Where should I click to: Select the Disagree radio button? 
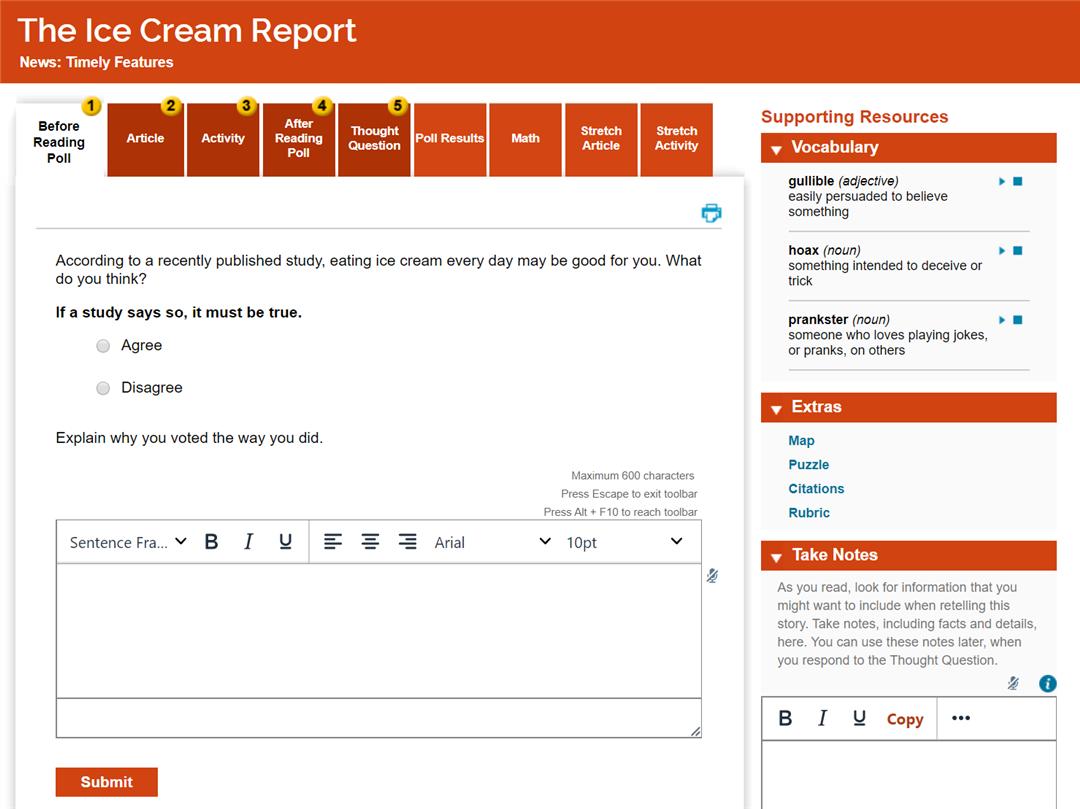point(103,388)
